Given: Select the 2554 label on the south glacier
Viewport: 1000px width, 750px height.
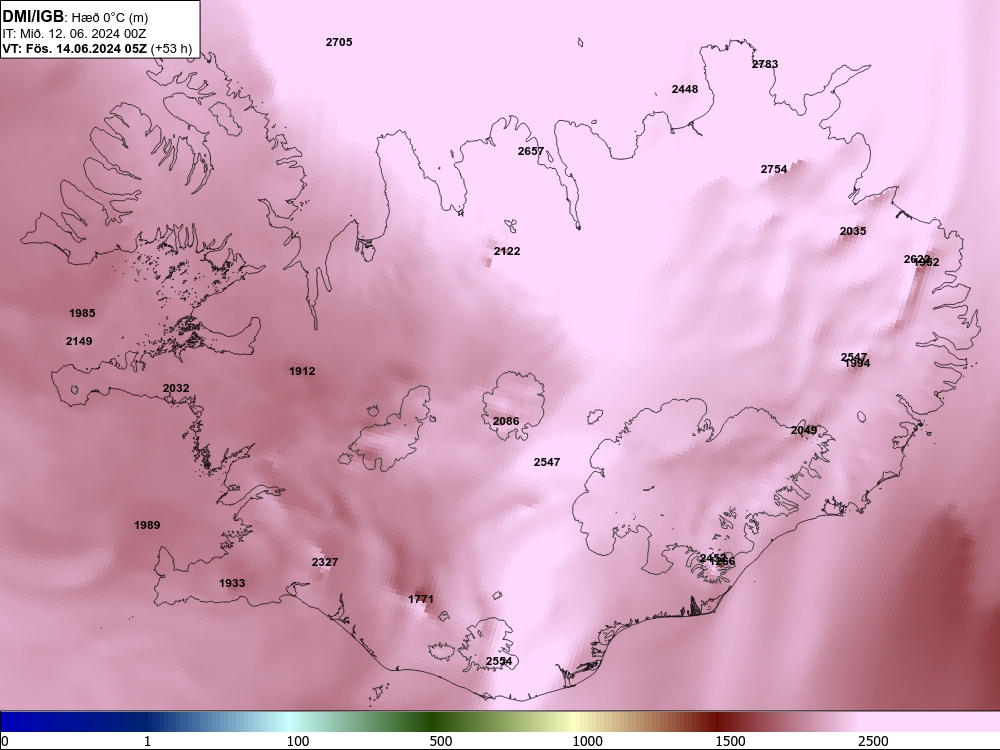Looking at the screenshot, I should click(499, 661).
